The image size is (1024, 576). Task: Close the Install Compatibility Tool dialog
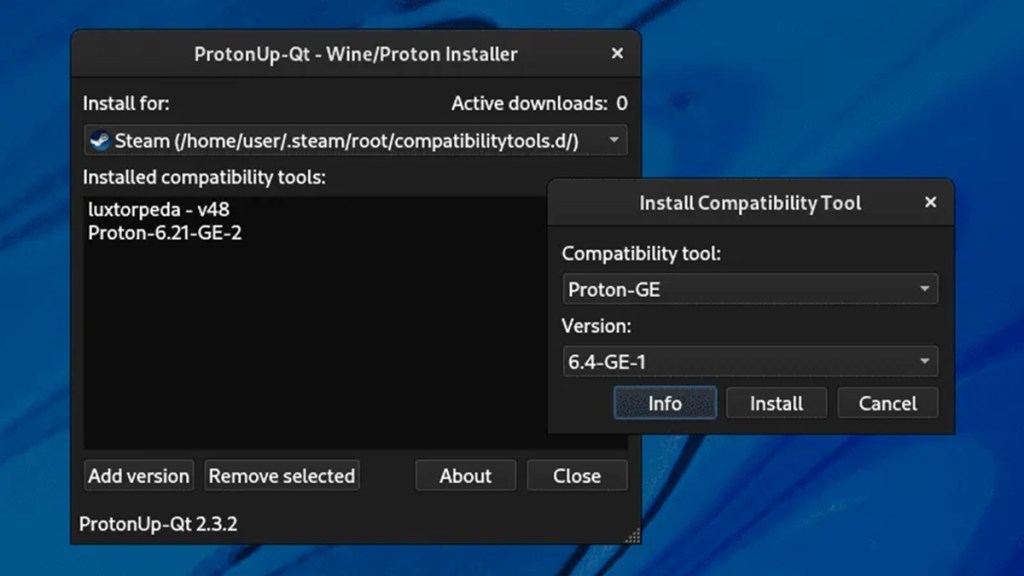[930, 202]
